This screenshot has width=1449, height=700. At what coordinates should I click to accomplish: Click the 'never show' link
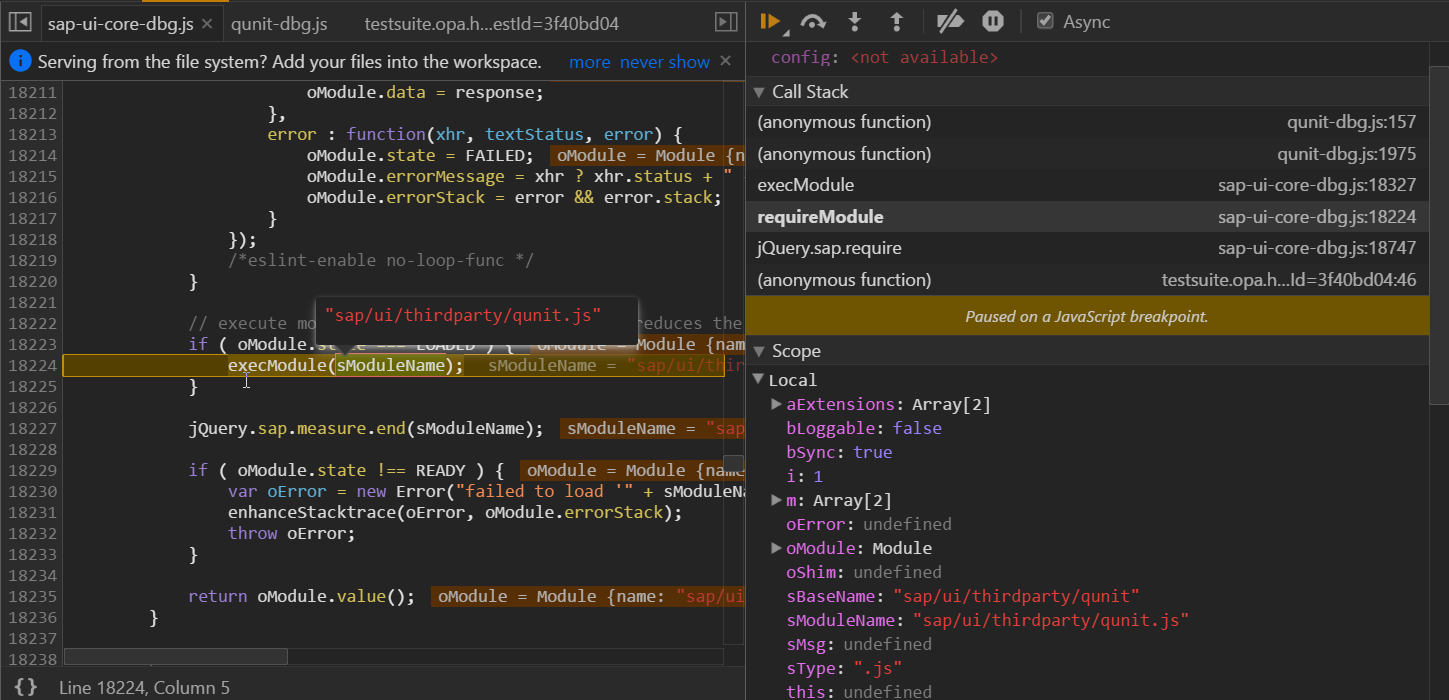(665, 62)
